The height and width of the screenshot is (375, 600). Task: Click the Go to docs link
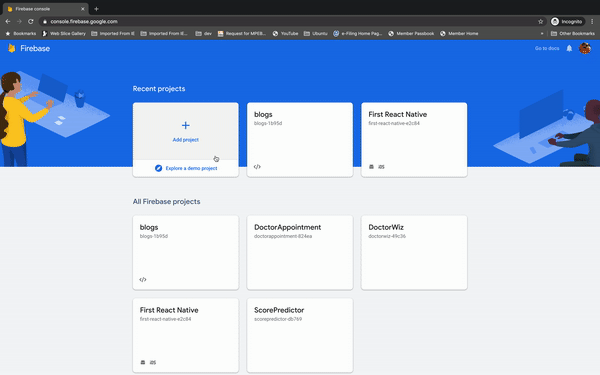tap(547, 48)
